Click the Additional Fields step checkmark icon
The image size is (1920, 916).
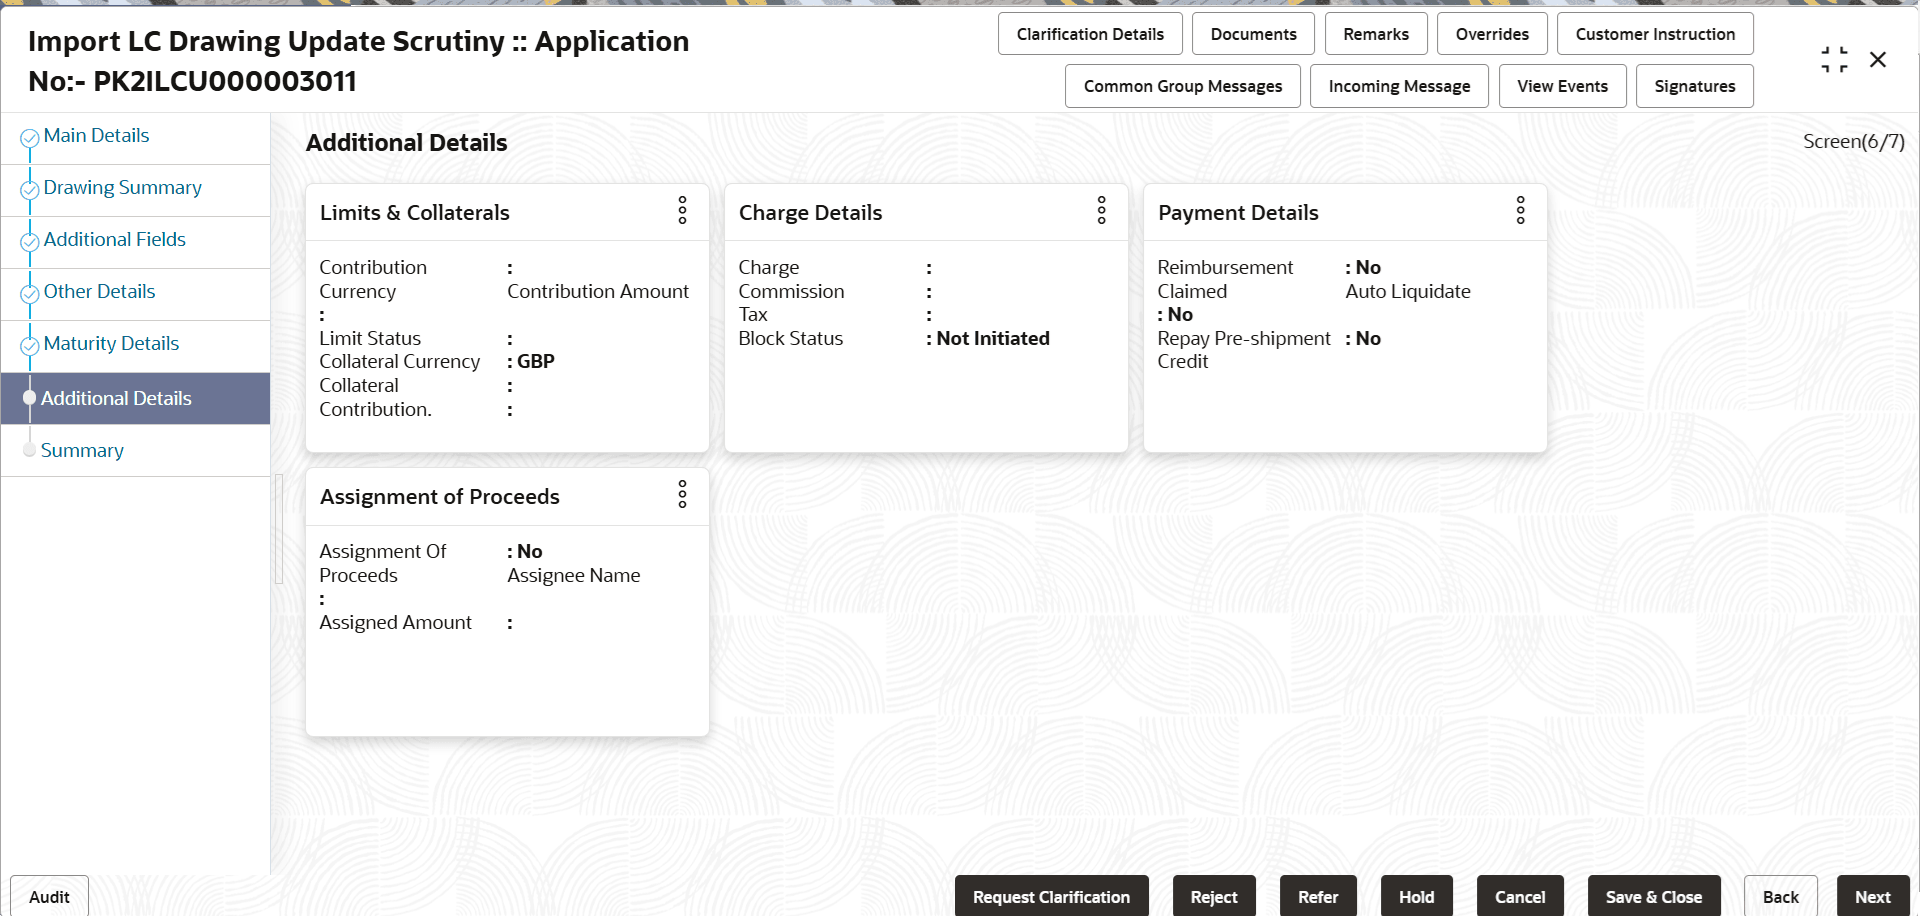(x=30, y=242)
